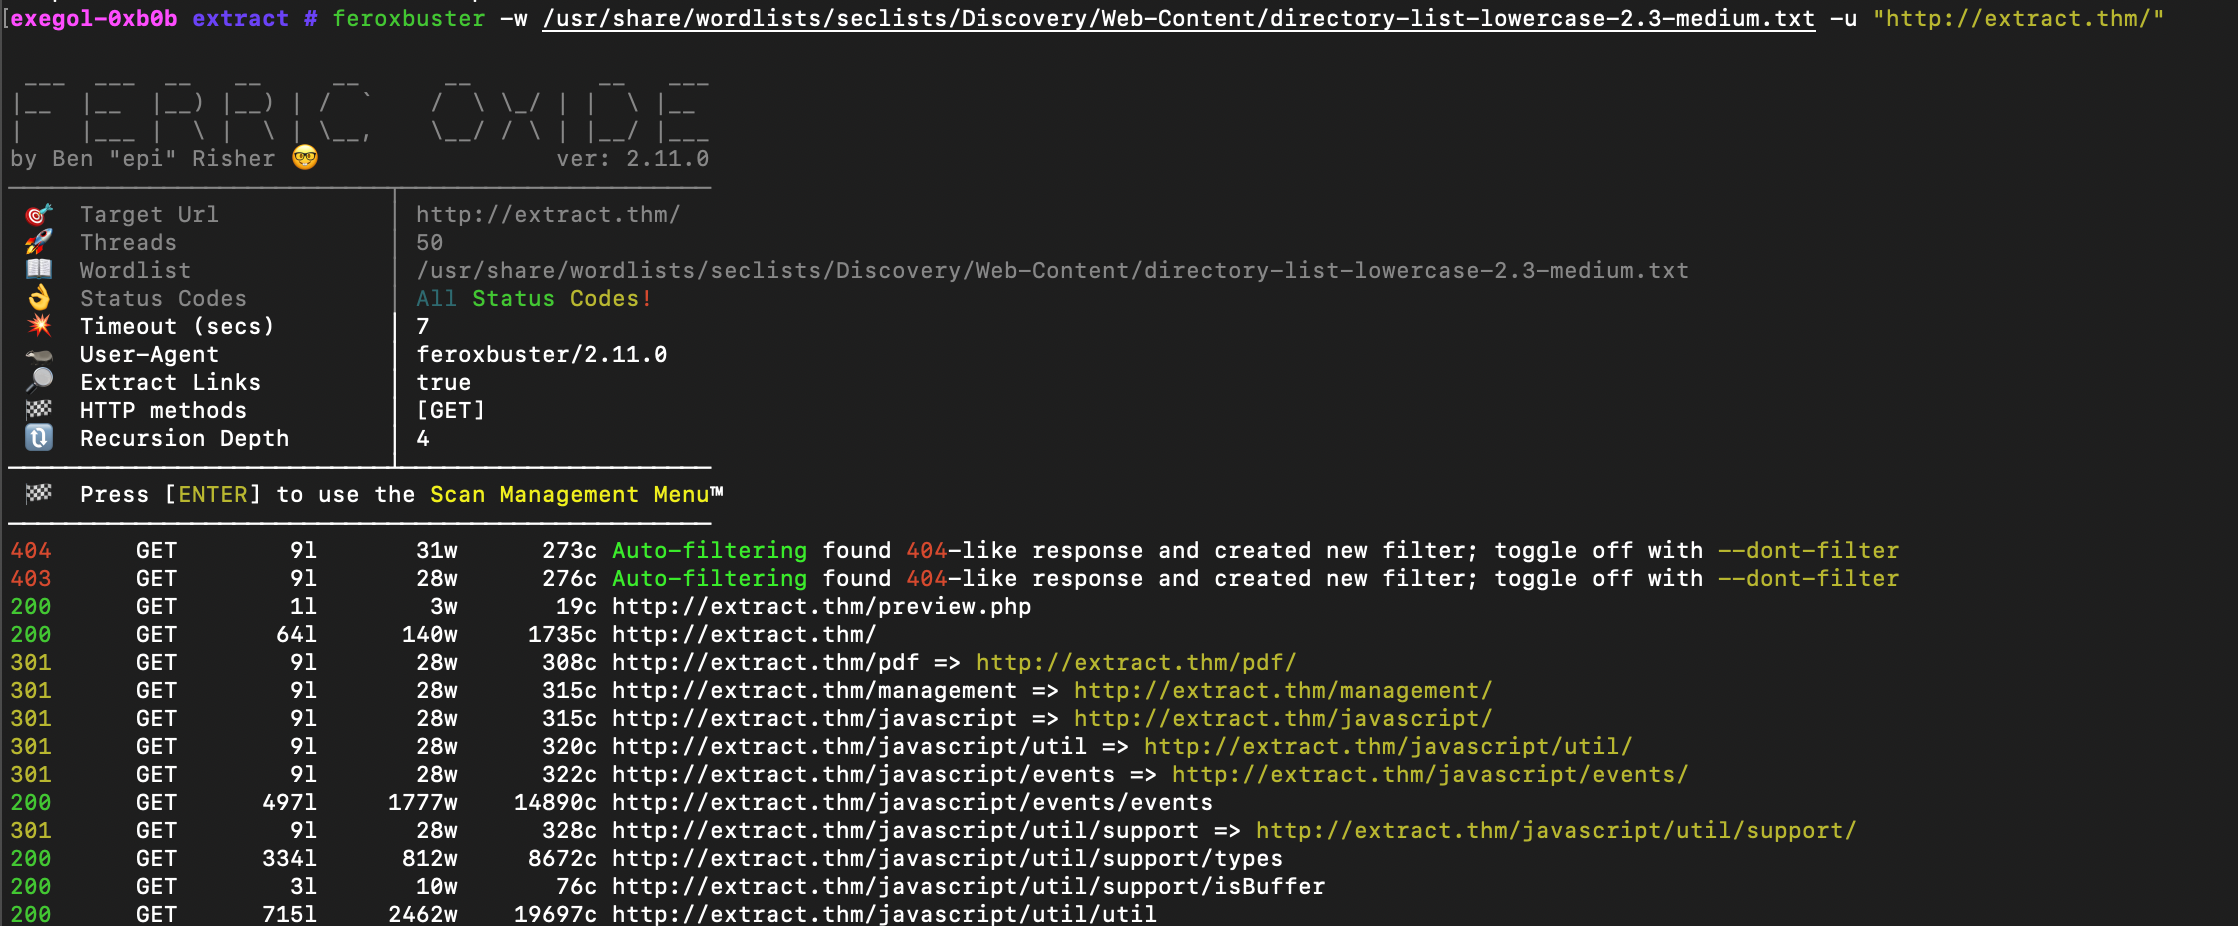Image resolution: width=2238 pixels, height=926 pixels.
Task: Click the yellow http://extract.thm/javascript/ redirect URL
Action: point(1283,718)
